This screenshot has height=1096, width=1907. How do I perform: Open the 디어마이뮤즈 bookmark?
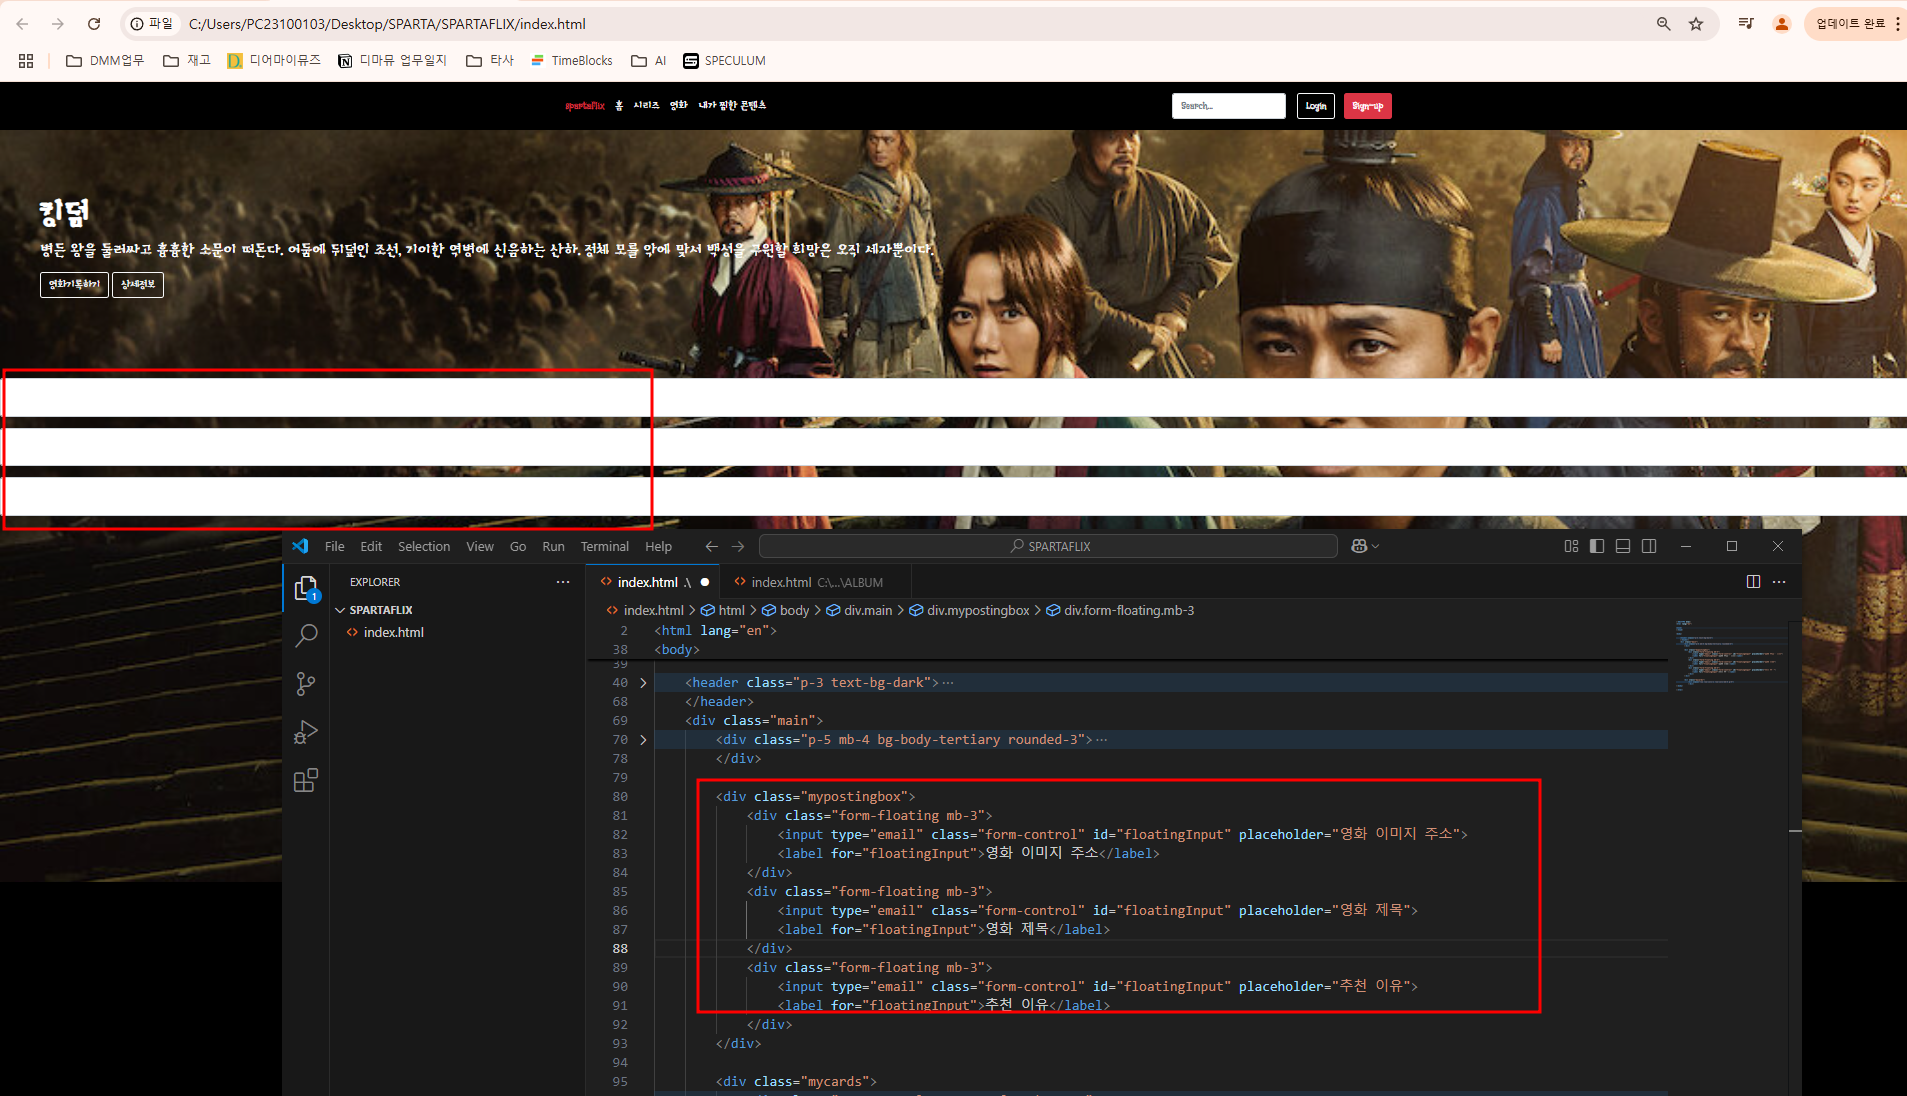274,61
